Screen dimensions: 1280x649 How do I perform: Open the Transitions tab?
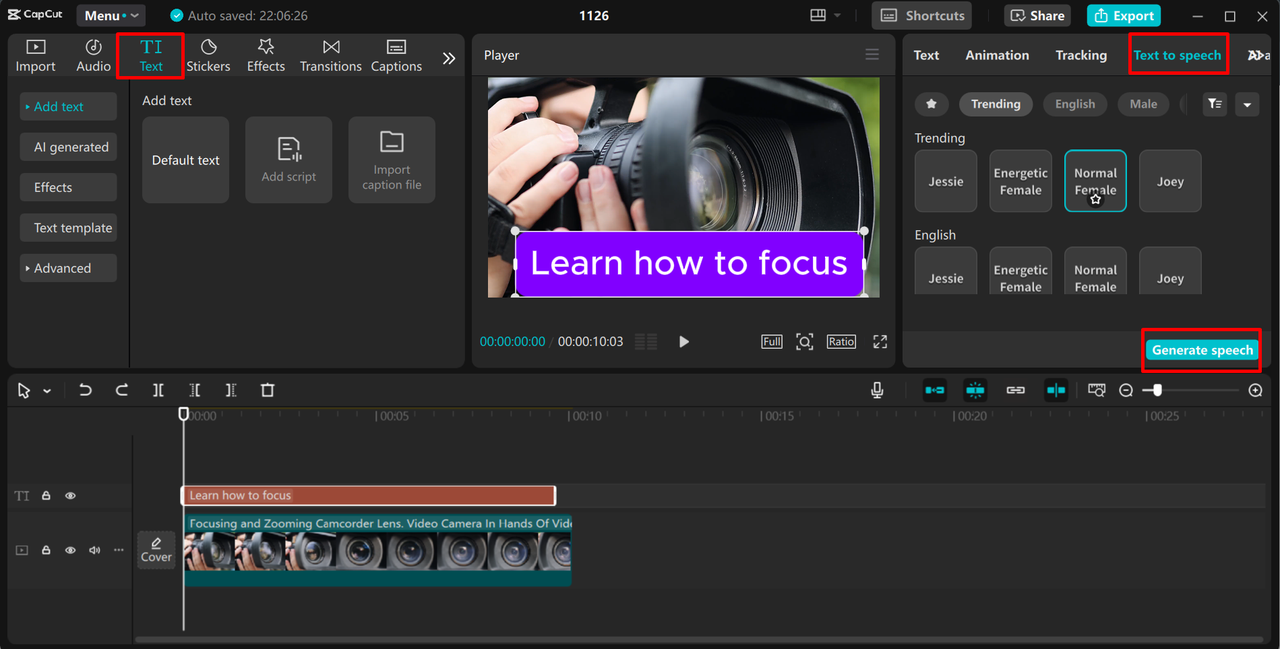(x=331, y=56)
